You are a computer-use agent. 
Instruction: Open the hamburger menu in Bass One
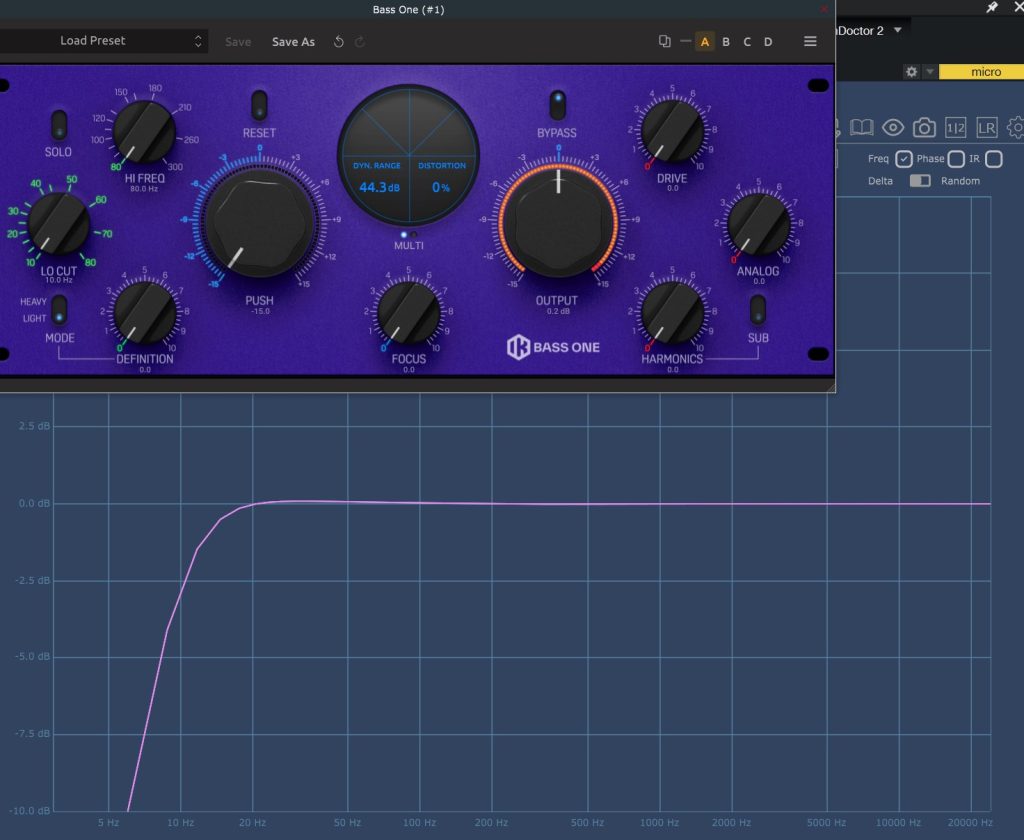click(x=810, y=42)
